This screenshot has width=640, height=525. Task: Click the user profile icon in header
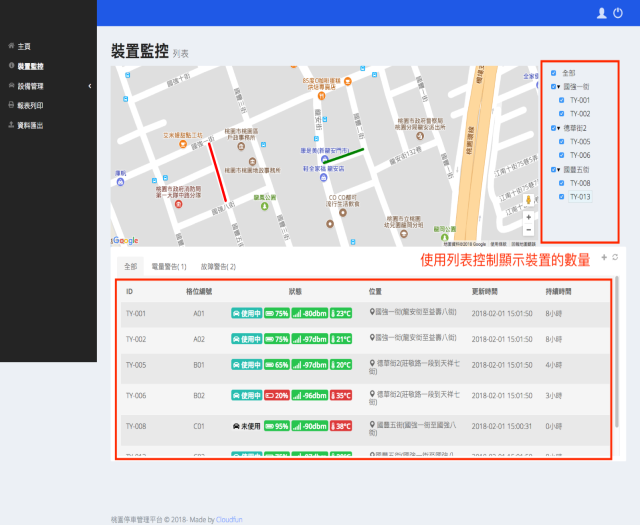click(601, 13)
